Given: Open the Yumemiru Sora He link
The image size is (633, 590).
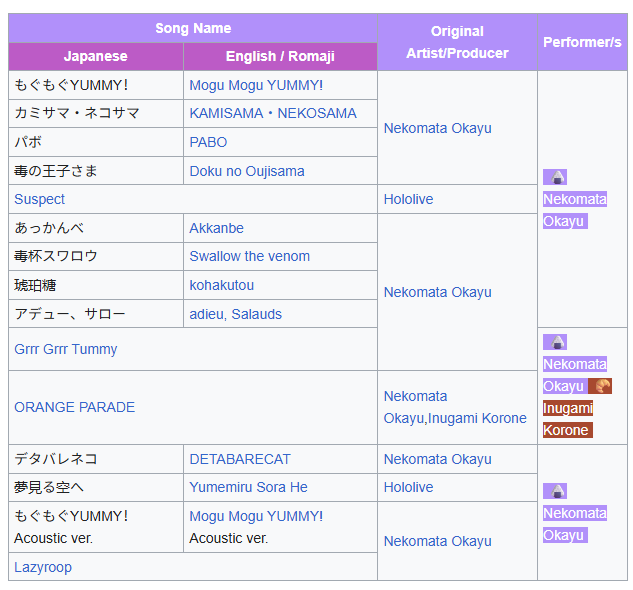Looking at the screenshot, I should [x=248, y=487].
